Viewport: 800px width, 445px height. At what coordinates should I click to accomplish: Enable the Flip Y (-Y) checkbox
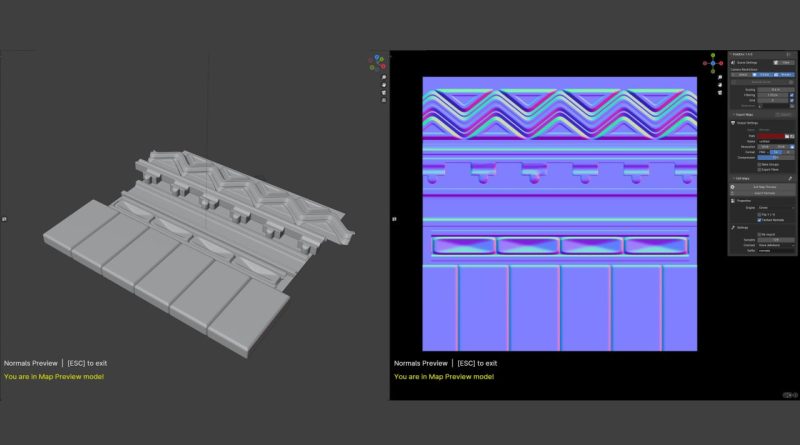pyautogui.click(x=759, y=215)
